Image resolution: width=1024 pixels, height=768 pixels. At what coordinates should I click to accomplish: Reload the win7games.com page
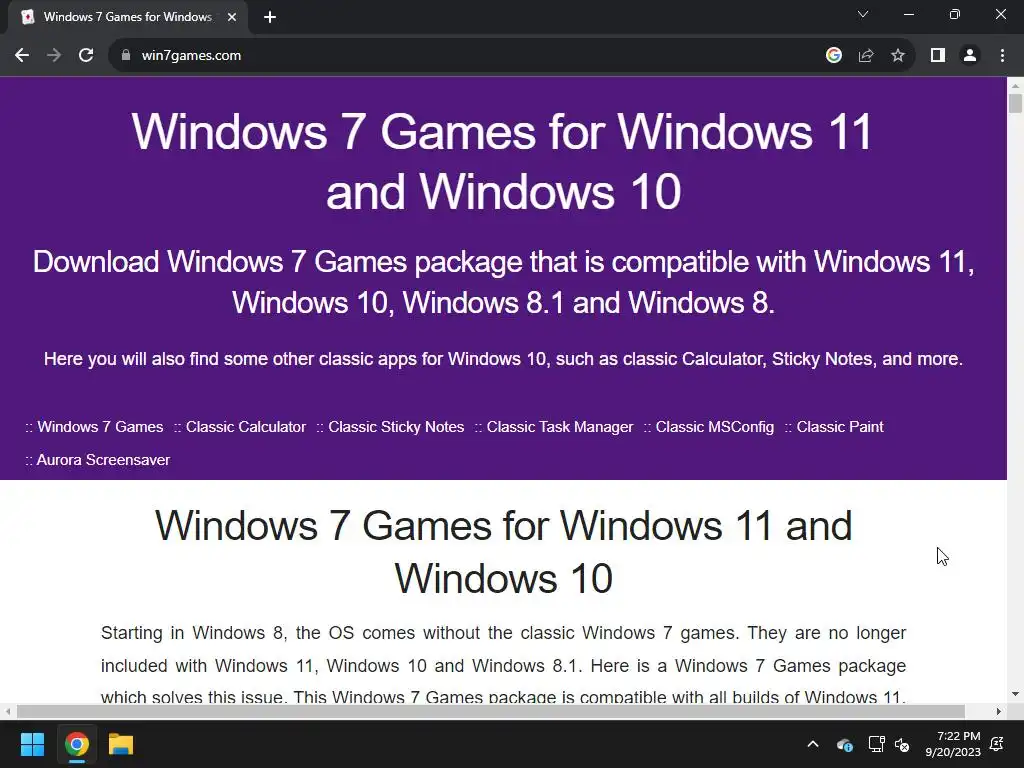click(x=86, y=56)
